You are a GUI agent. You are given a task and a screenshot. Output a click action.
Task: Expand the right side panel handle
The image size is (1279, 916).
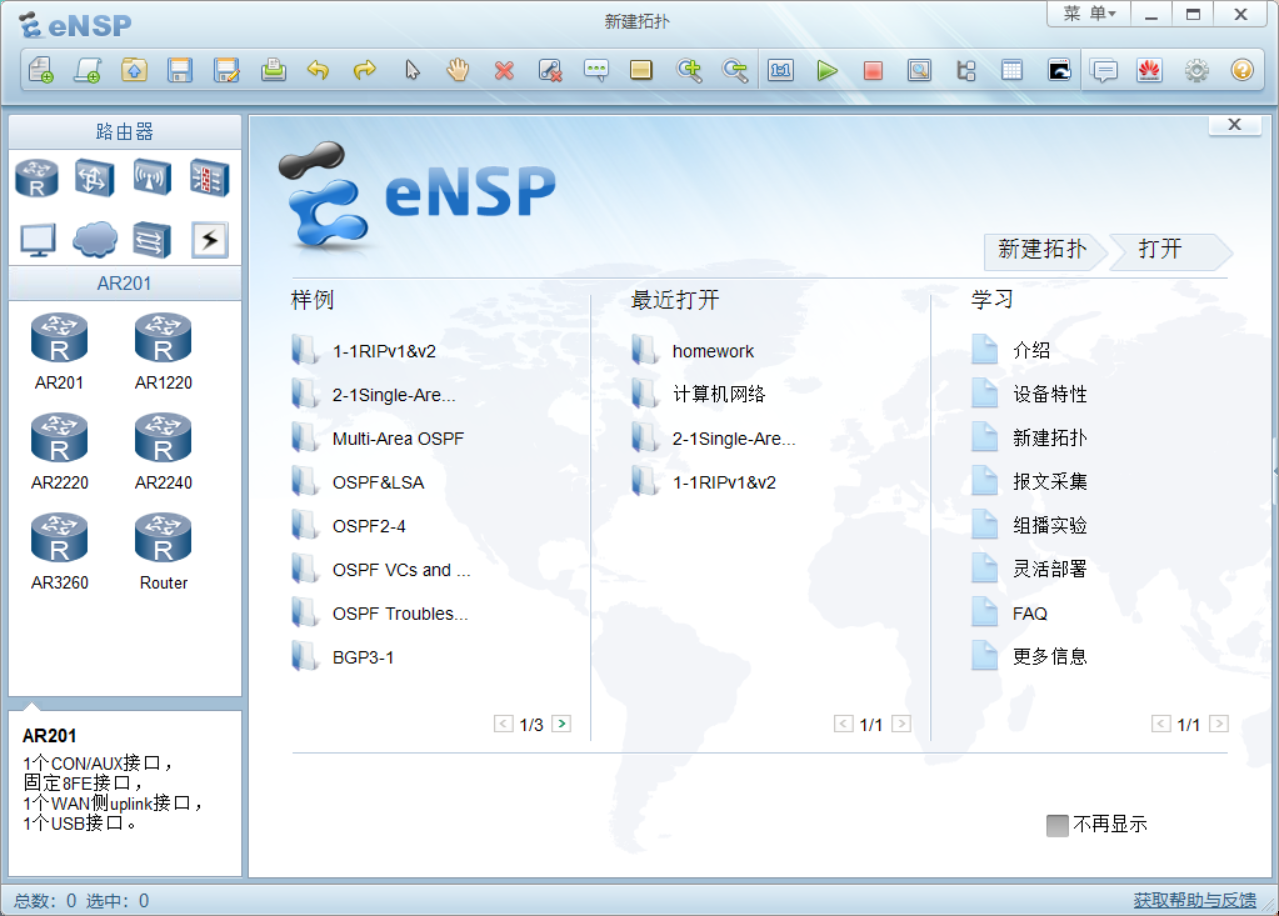[x=1275, y=471]
